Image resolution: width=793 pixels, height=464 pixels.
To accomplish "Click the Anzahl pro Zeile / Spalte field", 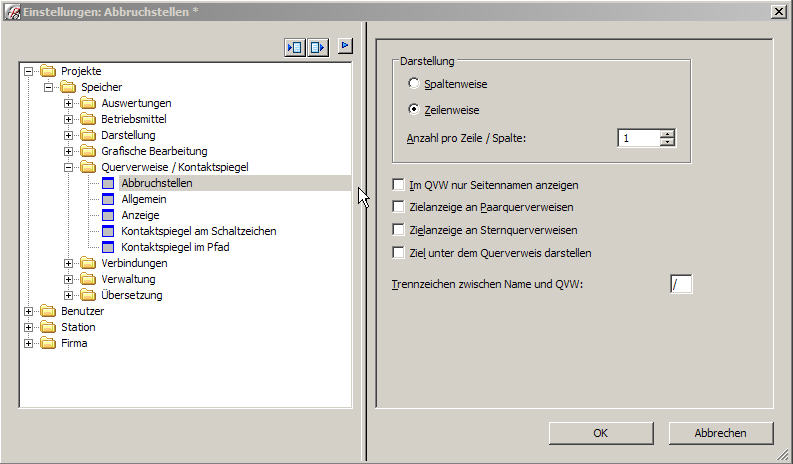I will coord(639,138).
